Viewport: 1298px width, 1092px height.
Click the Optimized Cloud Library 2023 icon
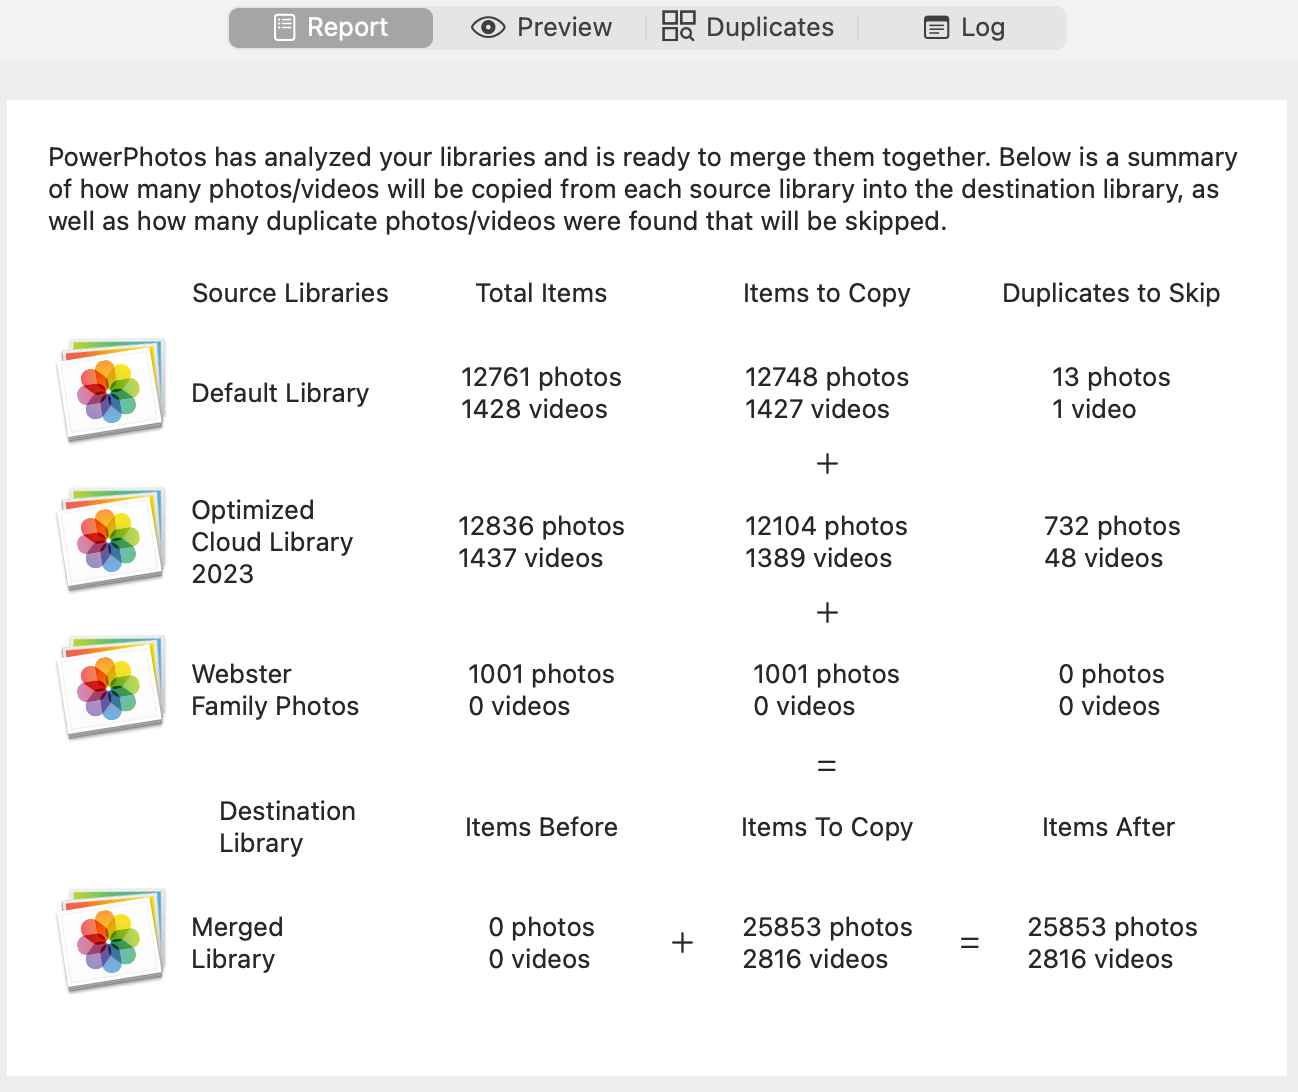(x=112, y=540)
